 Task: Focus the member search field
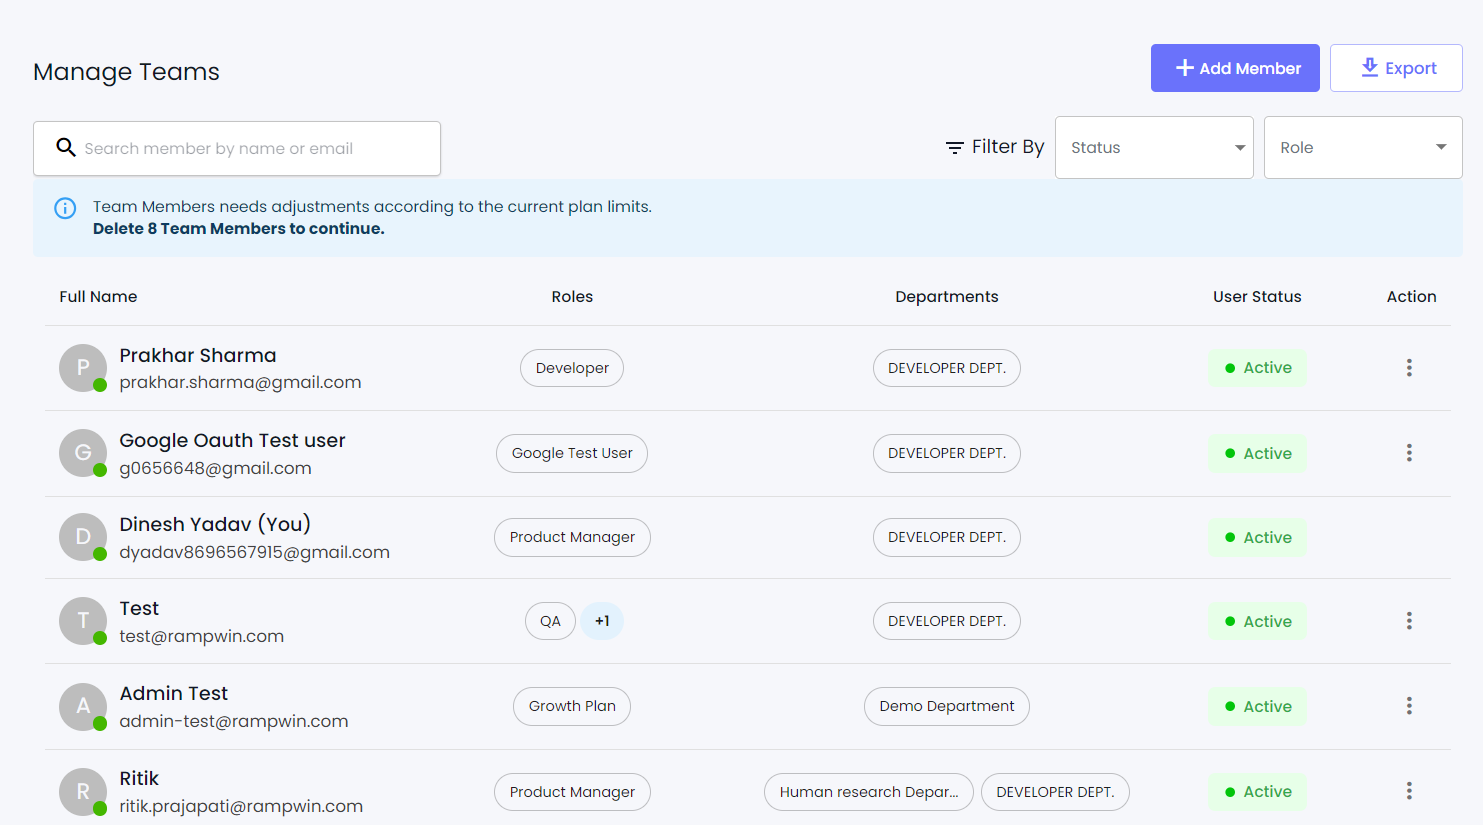tap(250, 148)
